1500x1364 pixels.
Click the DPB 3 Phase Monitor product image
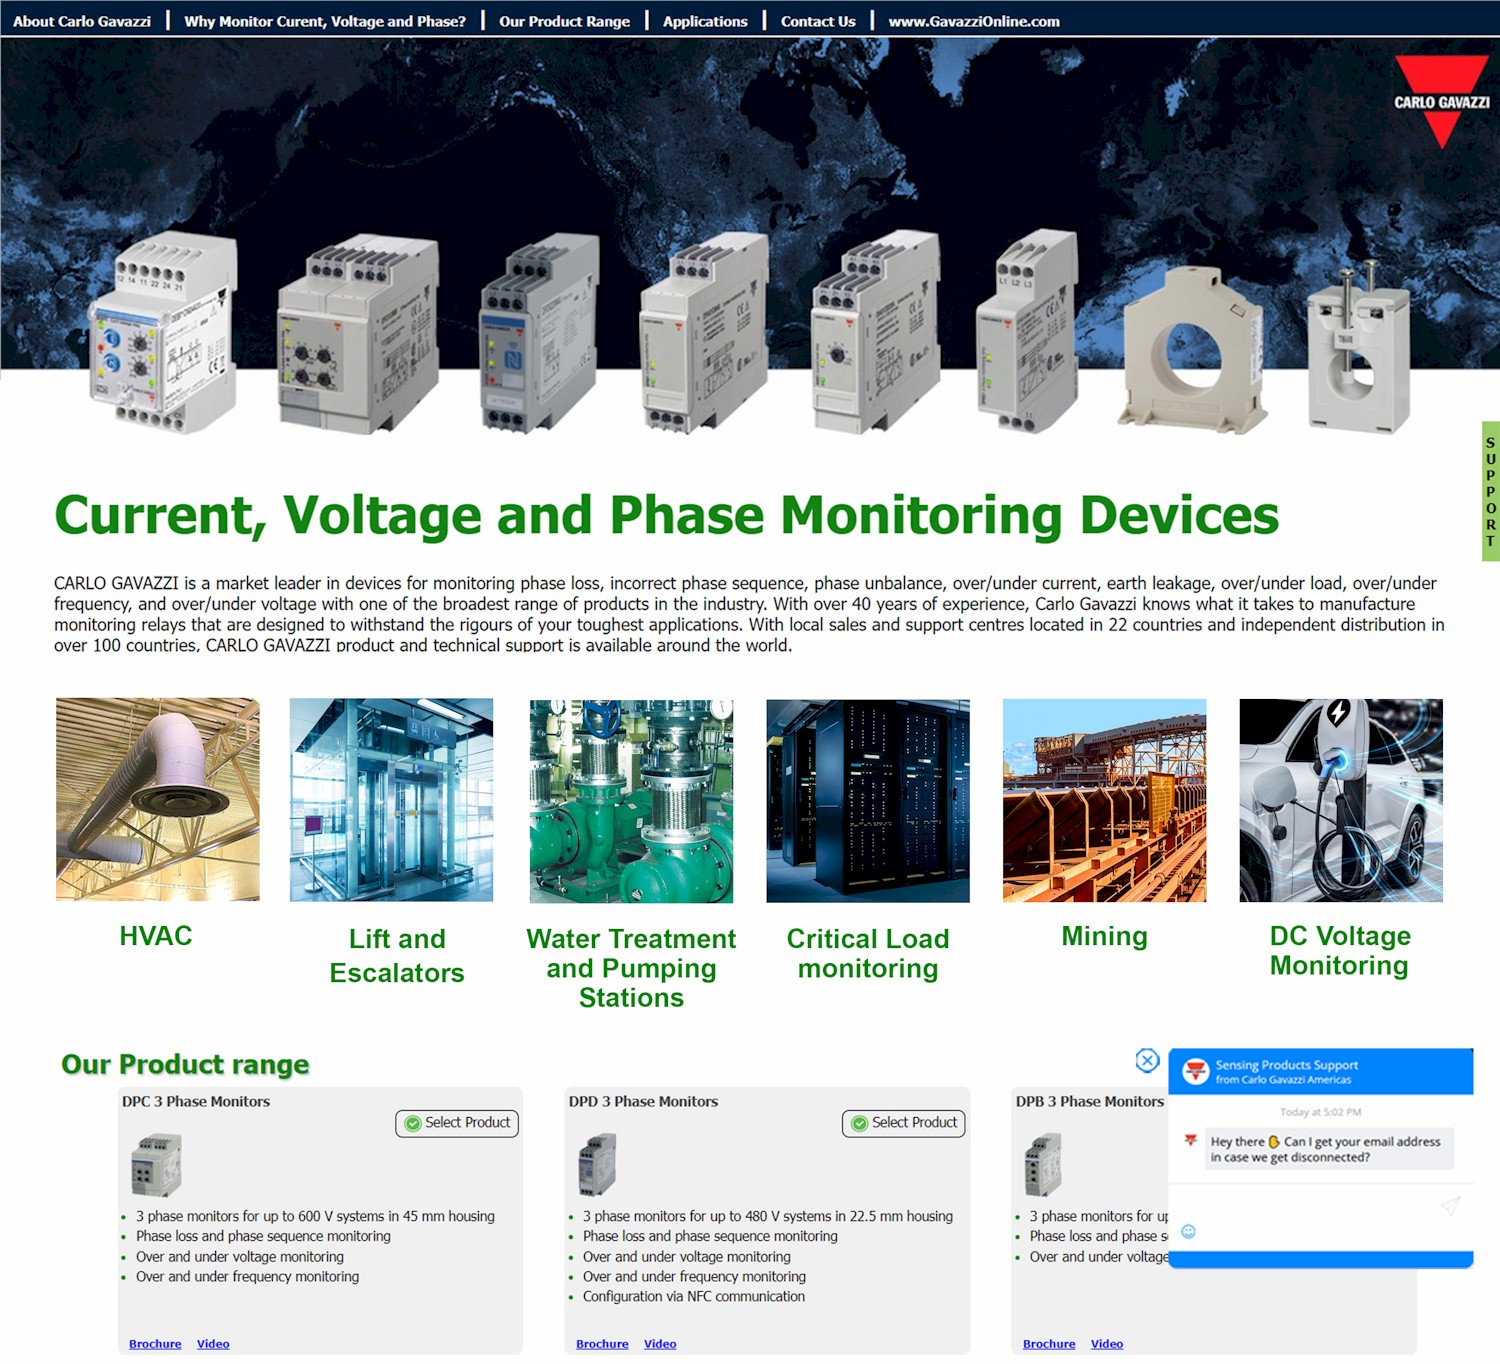click(x=1043, y=1165)
